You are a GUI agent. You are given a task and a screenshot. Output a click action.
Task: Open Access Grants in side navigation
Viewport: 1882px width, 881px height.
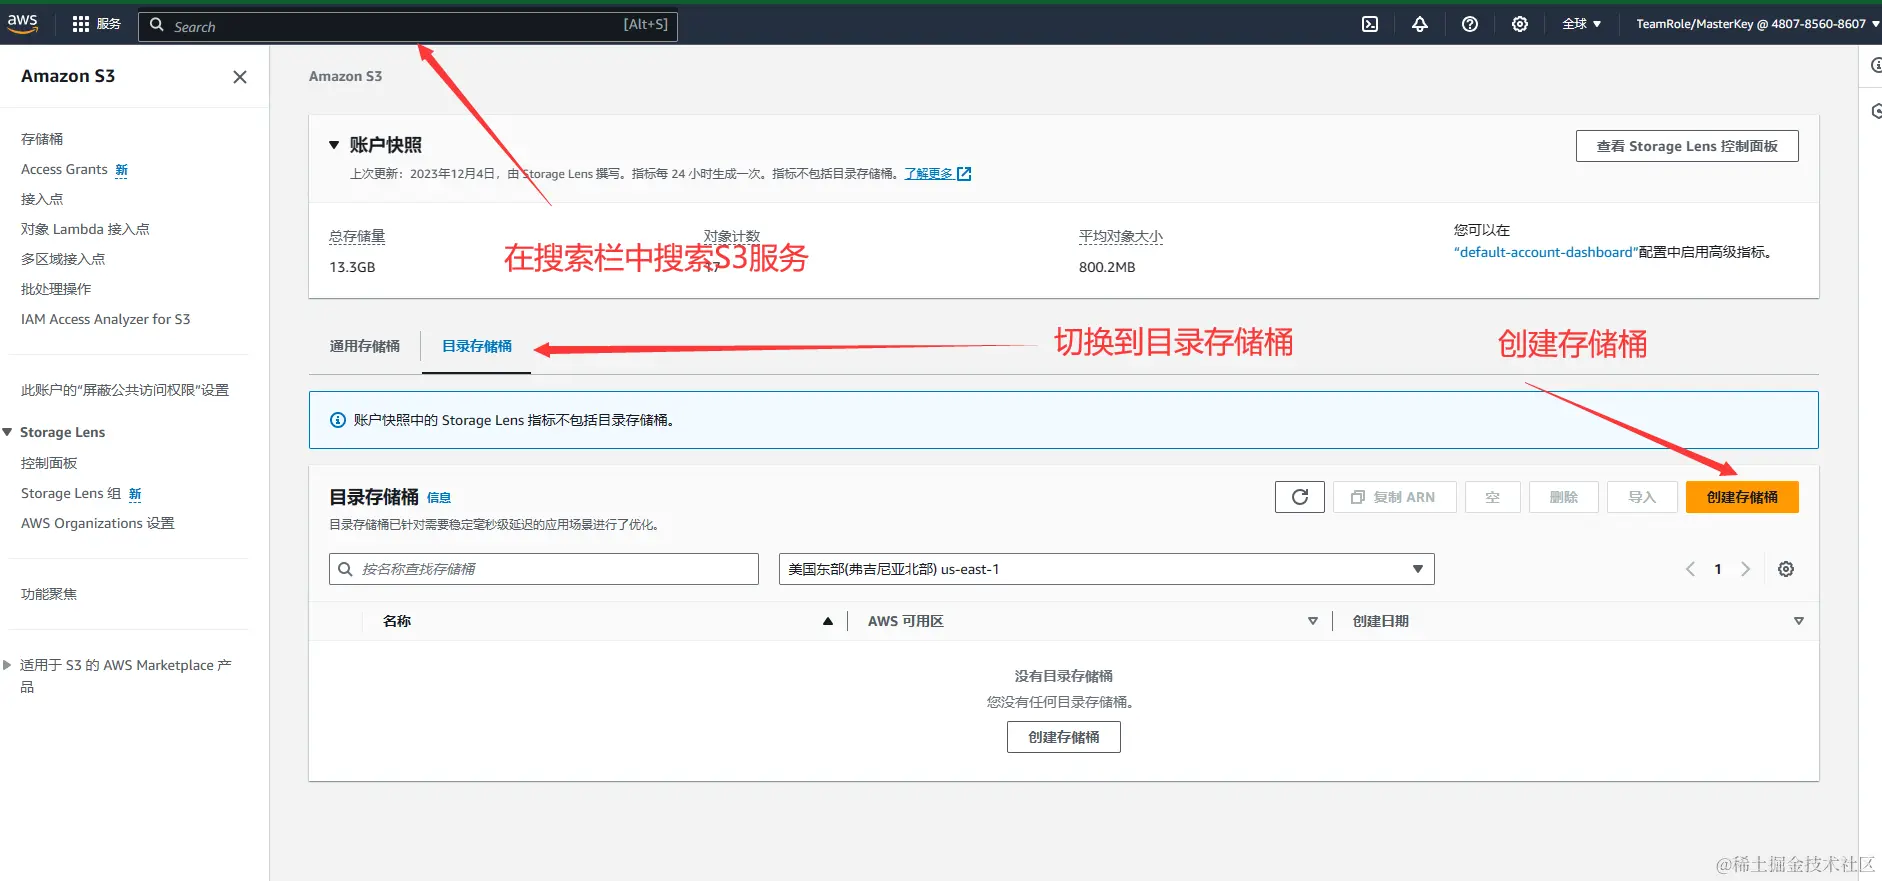(64, 169)
